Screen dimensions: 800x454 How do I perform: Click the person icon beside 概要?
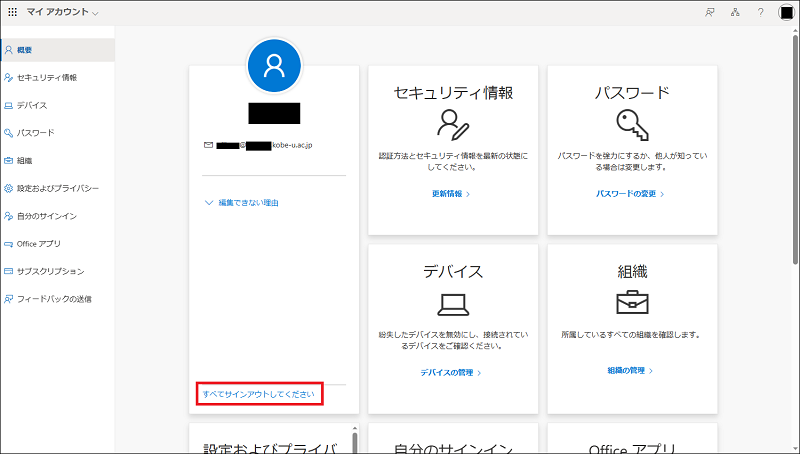[9, 50]
